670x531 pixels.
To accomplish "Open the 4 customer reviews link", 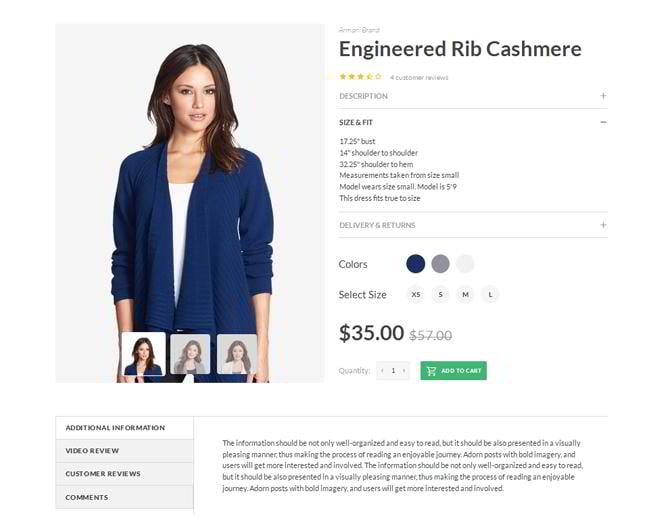I will pyautogui.click(x=419, y=77).
